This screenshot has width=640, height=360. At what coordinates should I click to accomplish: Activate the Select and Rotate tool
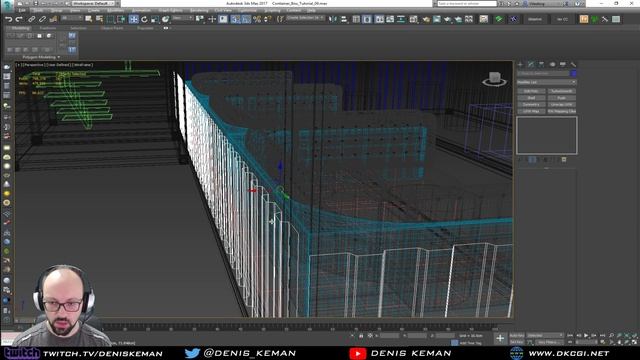pyautogui.click(x=144, y=19)
